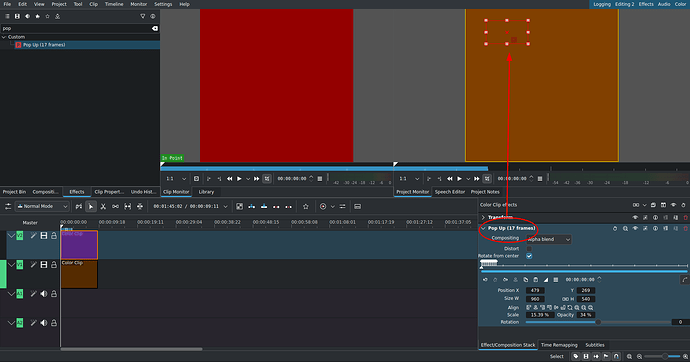
Task: Switch to the Time Remapping tab
Action: click(559, 345)
